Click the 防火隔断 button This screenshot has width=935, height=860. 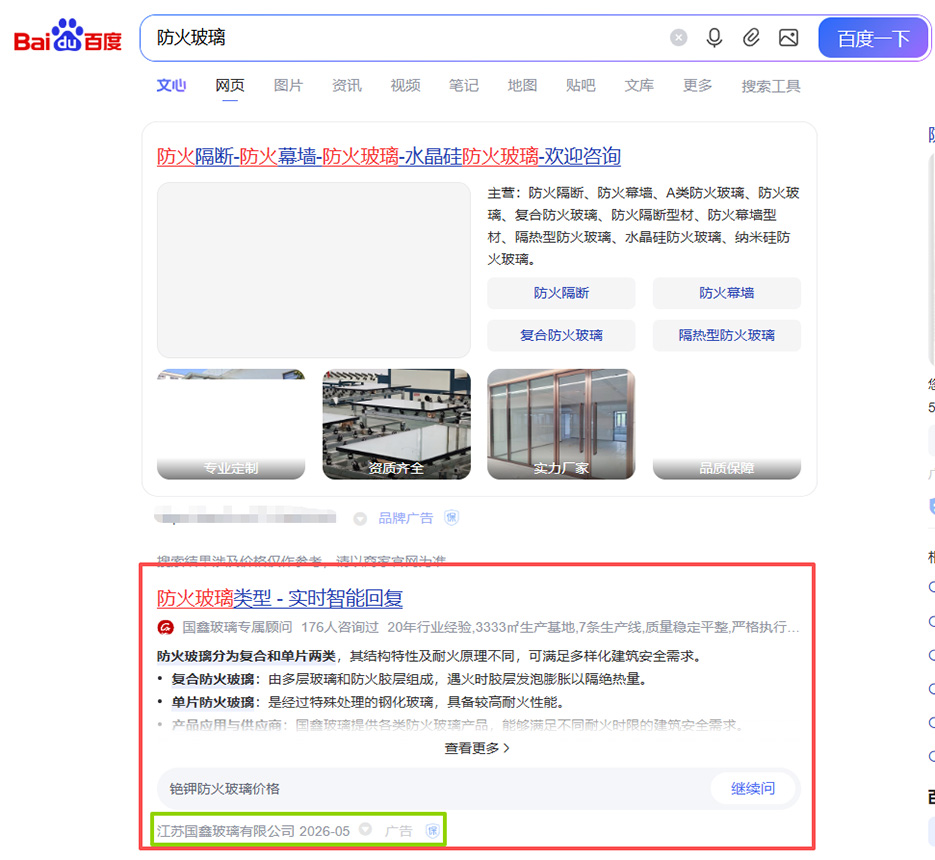561,293
